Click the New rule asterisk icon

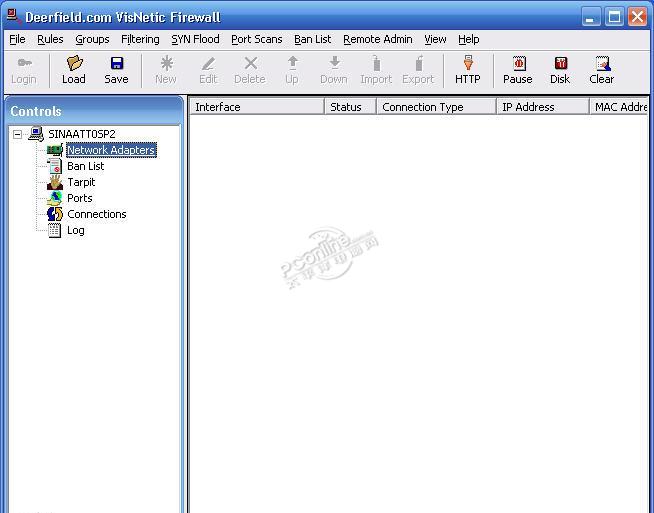pyautogui.click(x=166, y=63)
